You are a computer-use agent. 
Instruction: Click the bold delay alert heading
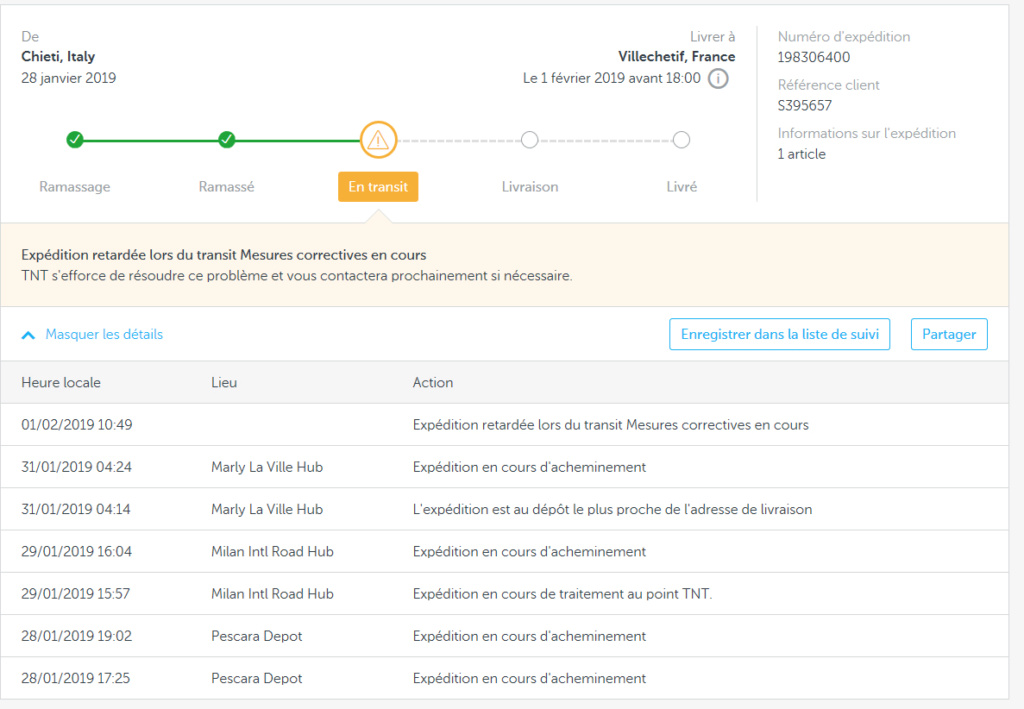click(x=223, y=255)
